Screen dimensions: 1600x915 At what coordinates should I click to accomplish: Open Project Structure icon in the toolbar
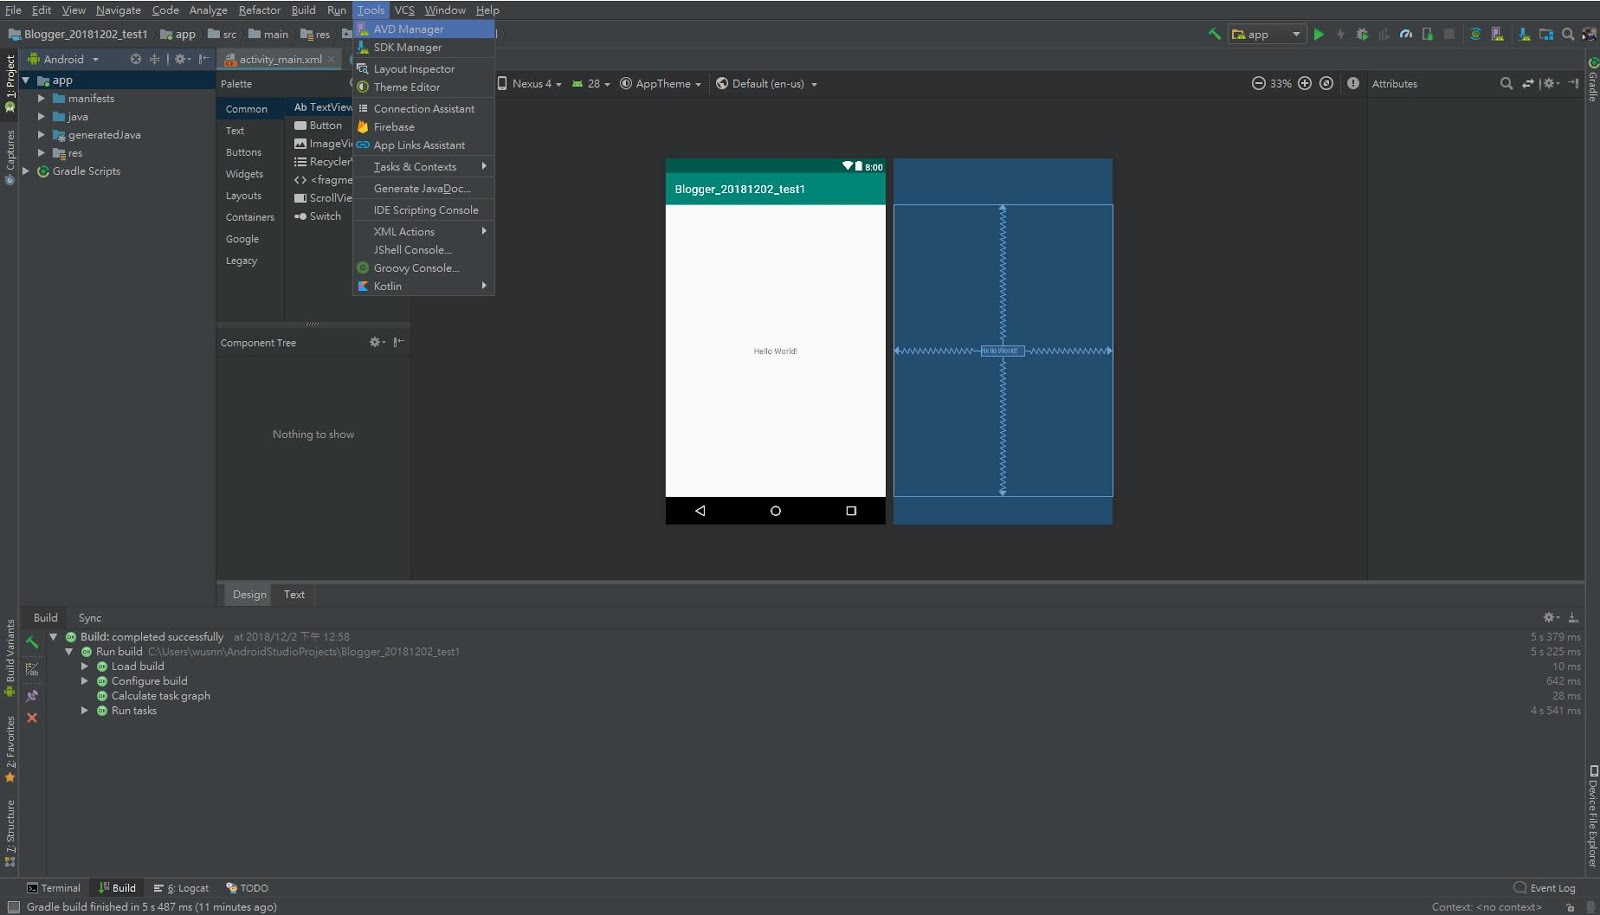tap(1546, 34)
